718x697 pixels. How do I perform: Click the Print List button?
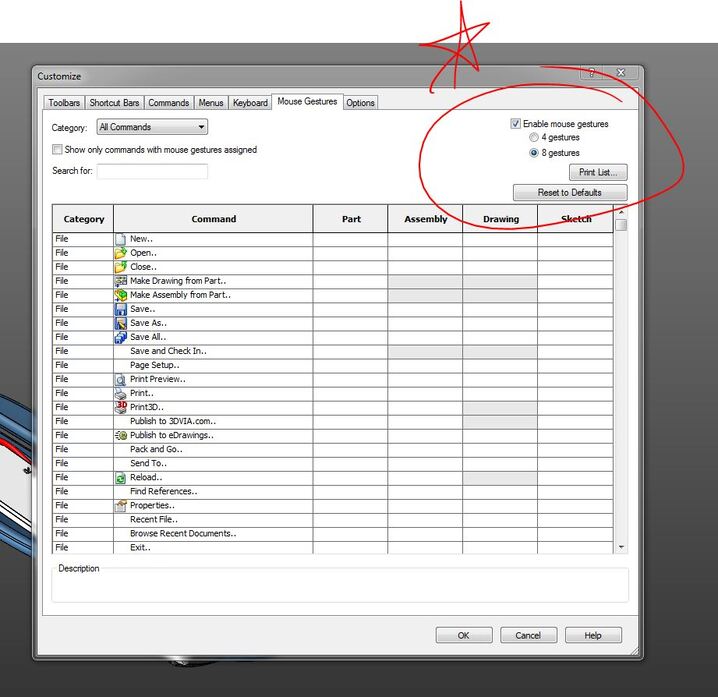pos(598,172)
